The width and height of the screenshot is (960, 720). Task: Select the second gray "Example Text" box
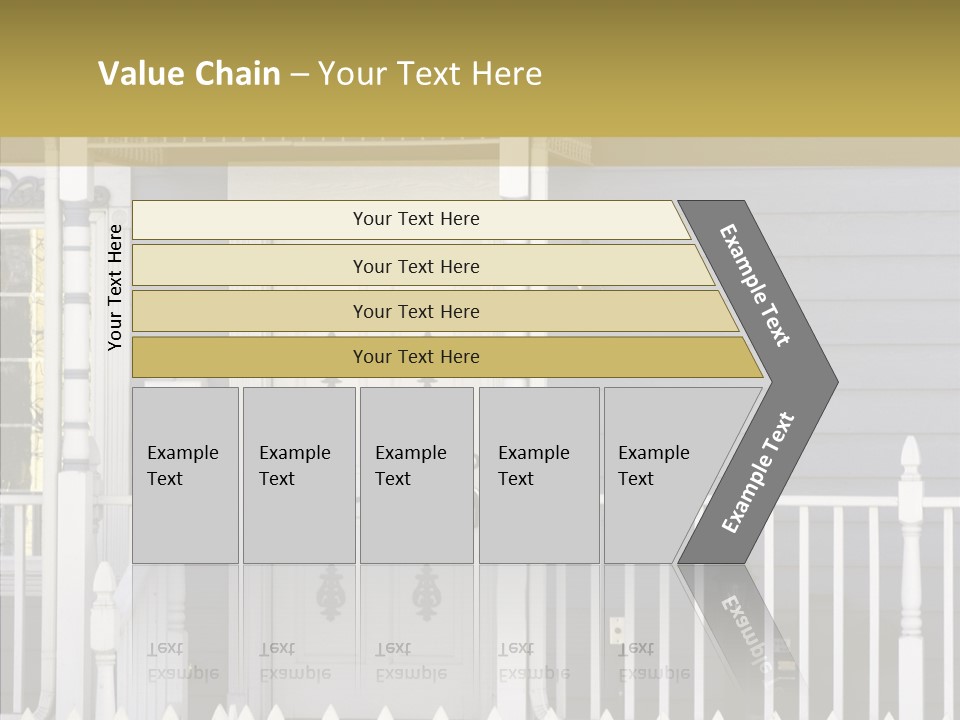[298, 475]
